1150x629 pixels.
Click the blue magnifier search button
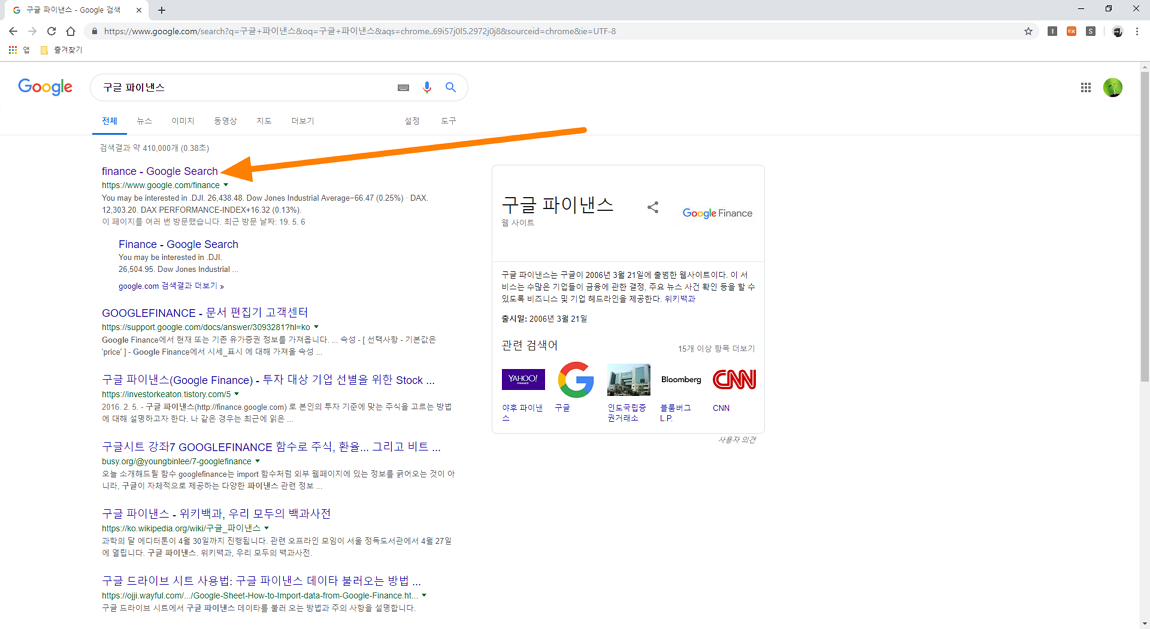(450, 87)
